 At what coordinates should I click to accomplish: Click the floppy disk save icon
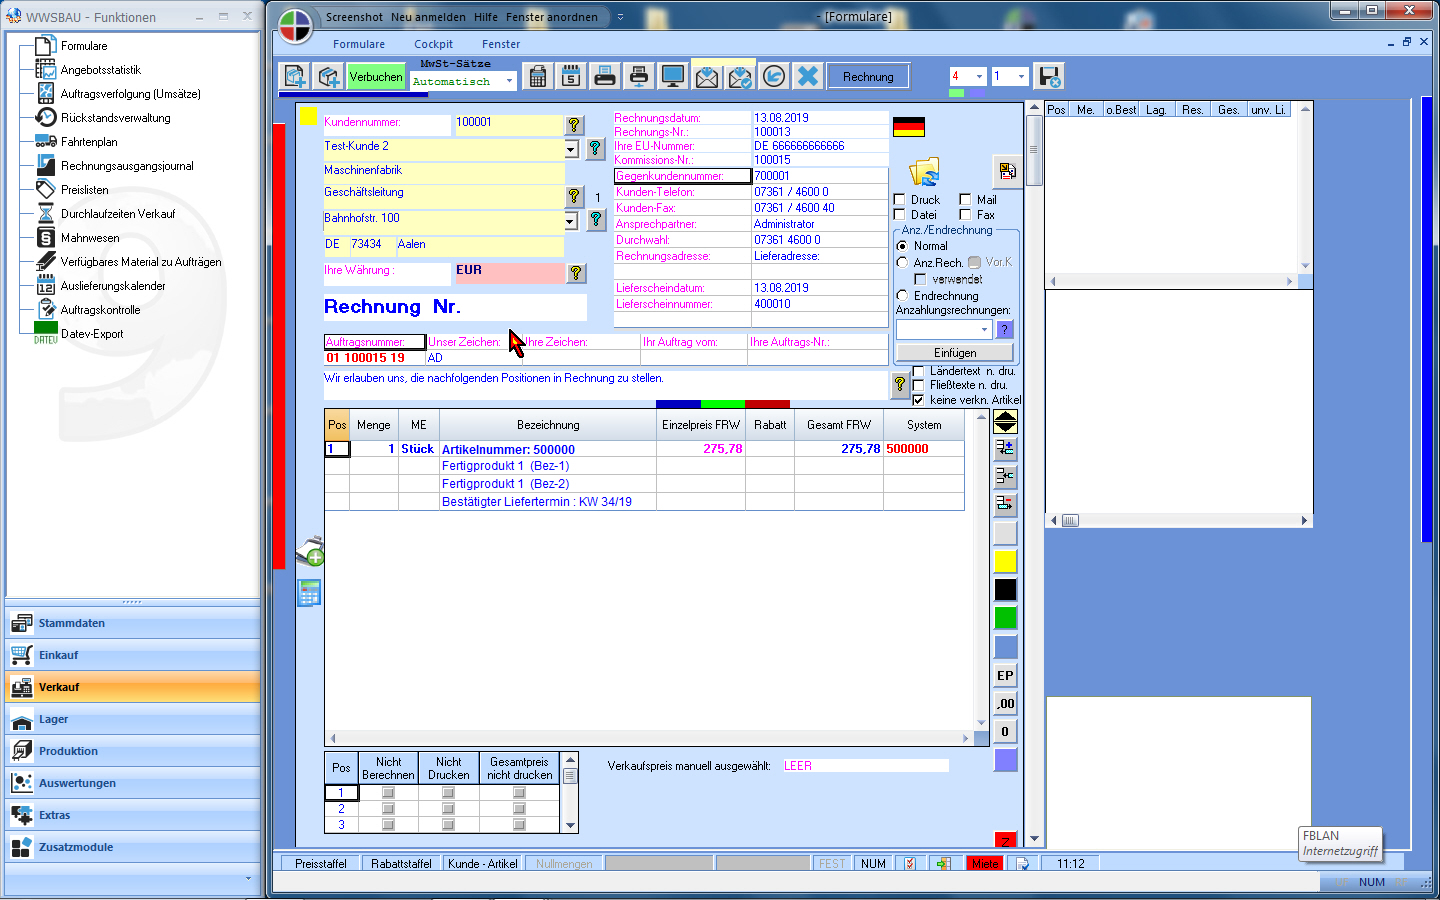point(1049,77)
